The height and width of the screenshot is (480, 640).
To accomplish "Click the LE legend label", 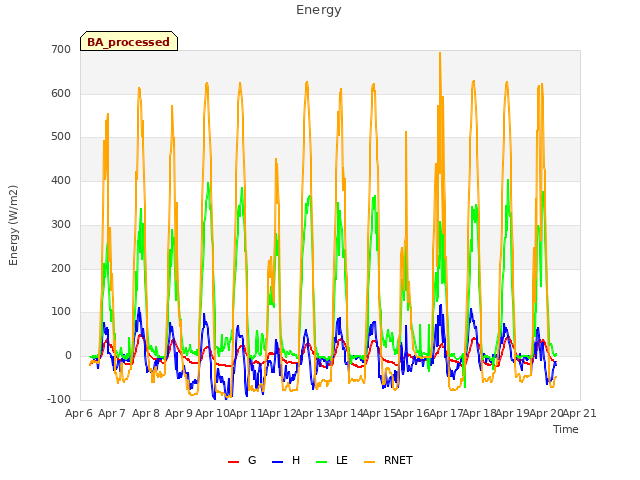I will click(x=342, y=460).
